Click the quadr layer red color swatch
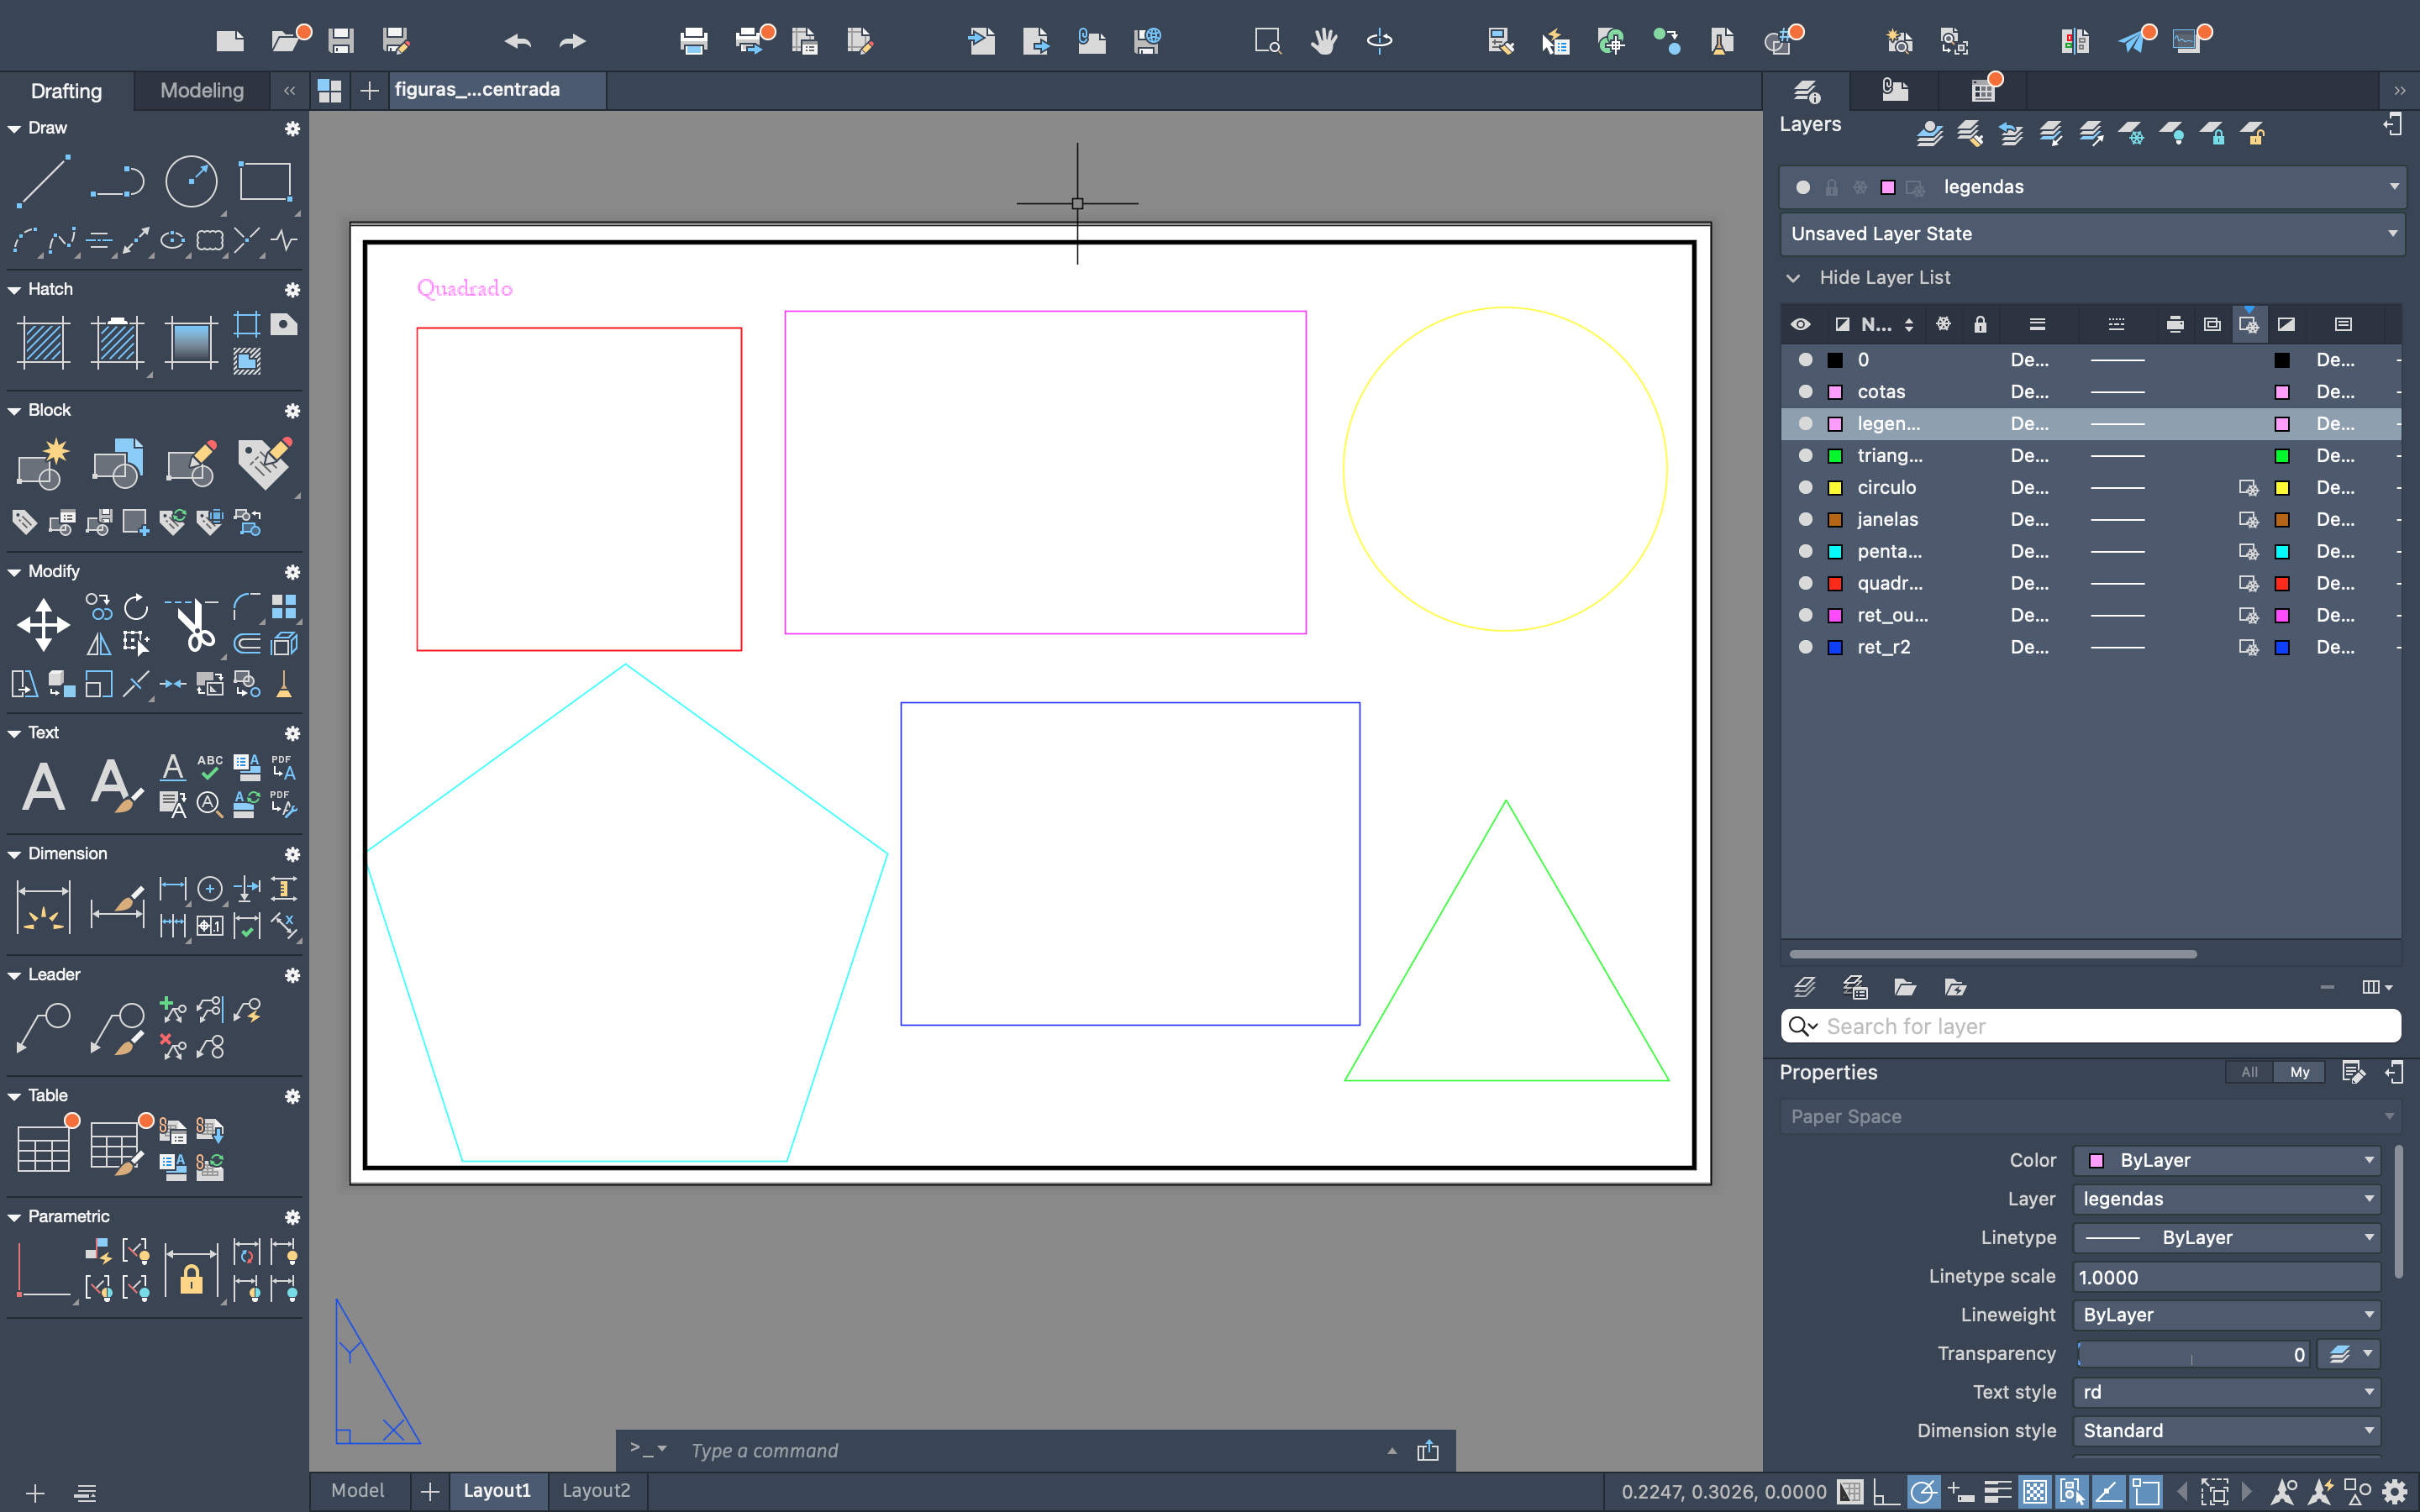 pos(1835,584)
